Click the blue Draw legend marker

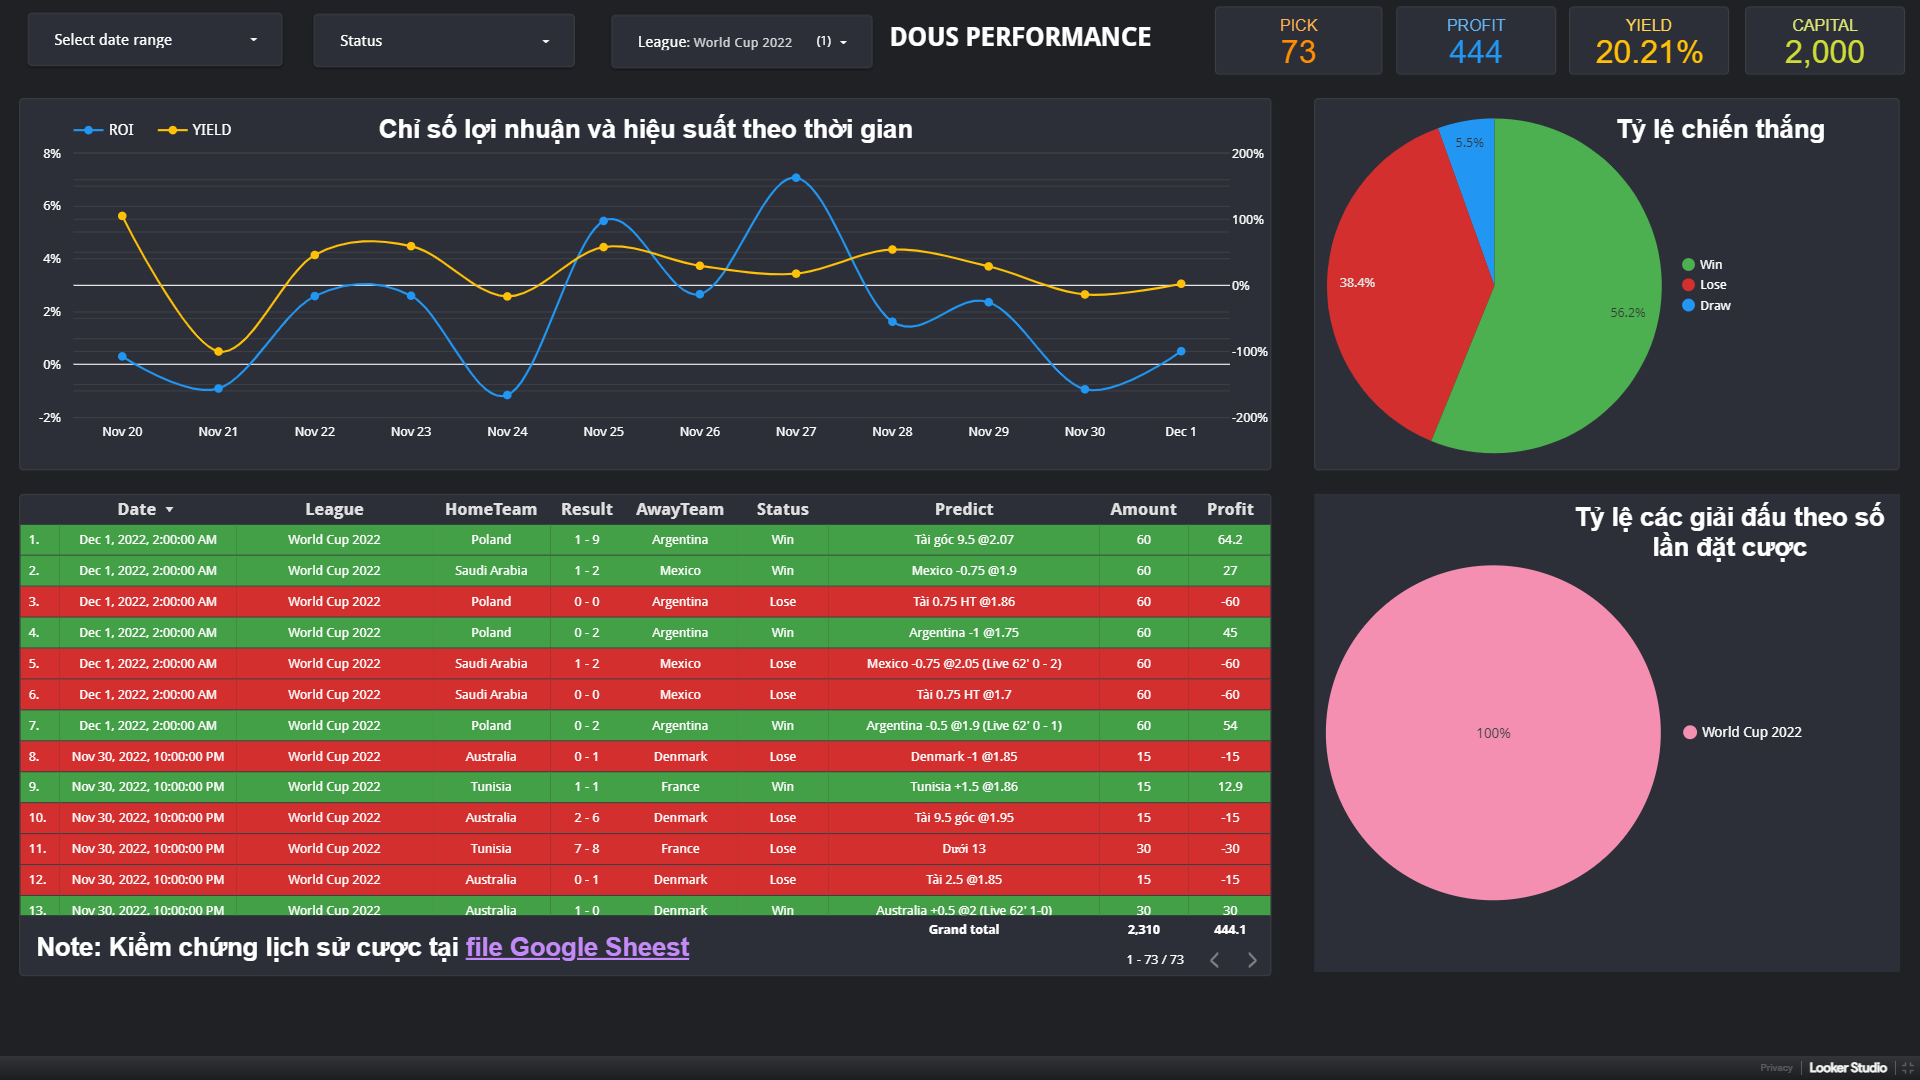click(1688, 306)
